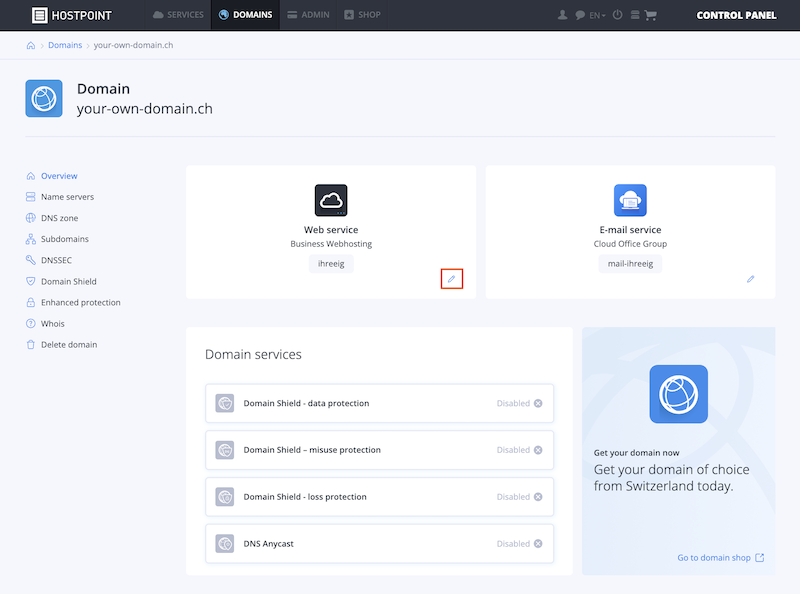Click the power logout icon
The height and width of the screenshot is (594, 800).
click(617, 15)
